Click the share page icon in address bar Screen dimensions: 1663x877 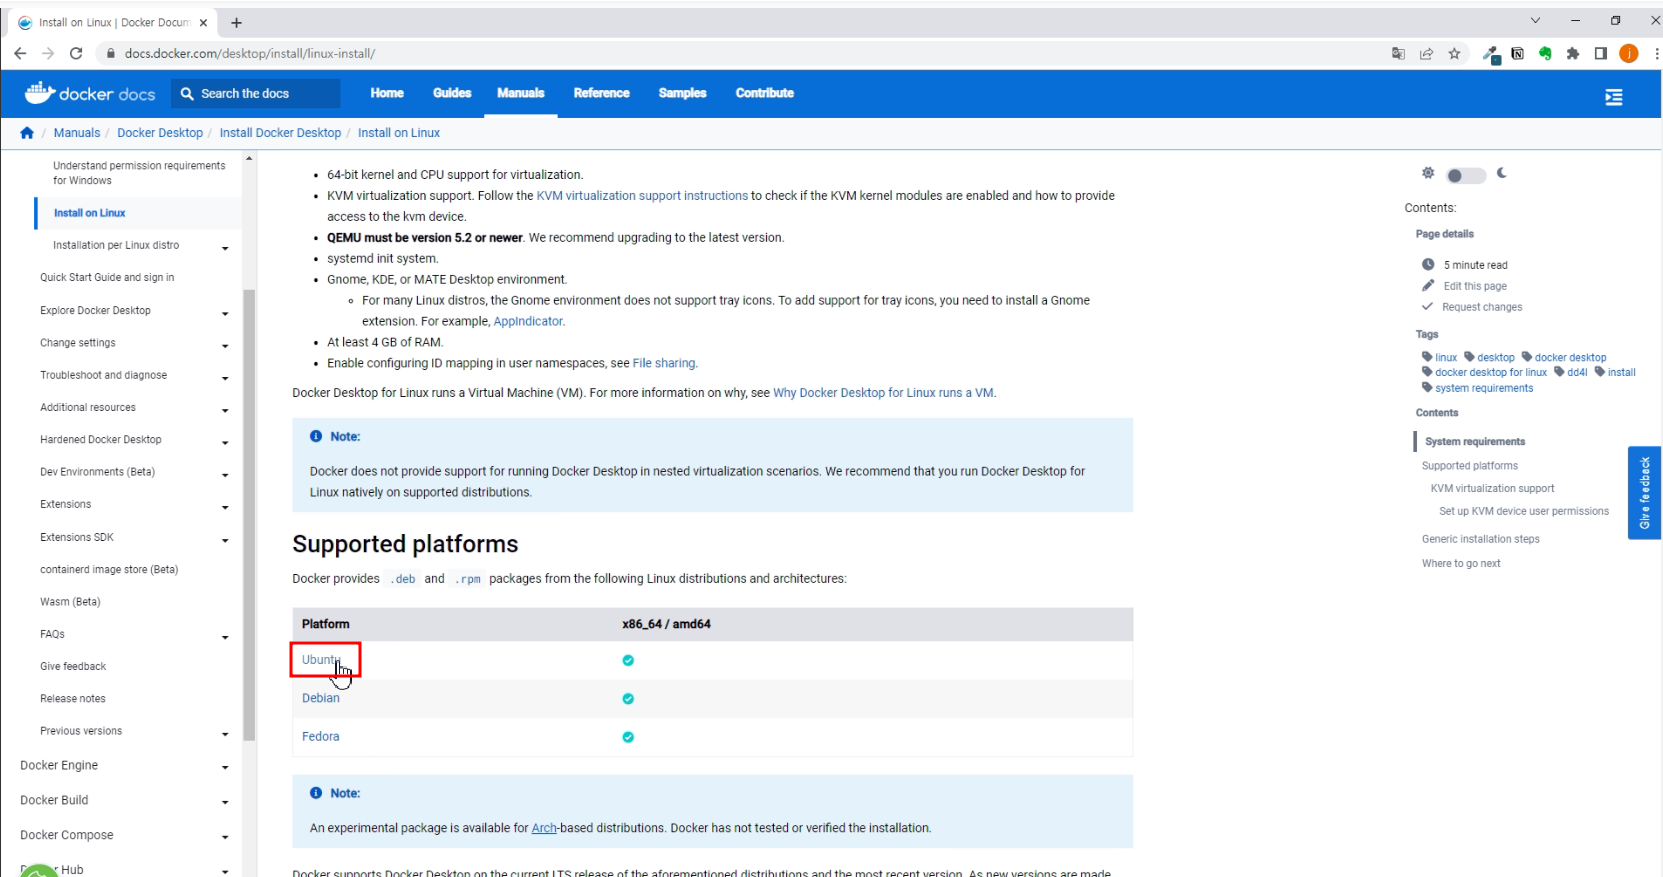pyautogui.click(x=1426, y=53)
